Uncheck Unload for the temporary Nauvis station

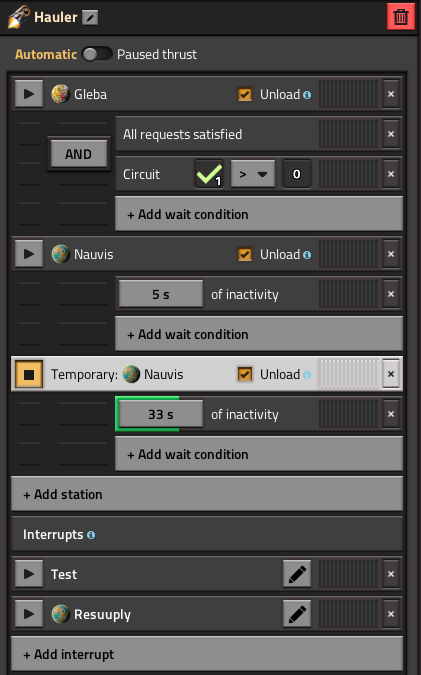pos(245,374)
